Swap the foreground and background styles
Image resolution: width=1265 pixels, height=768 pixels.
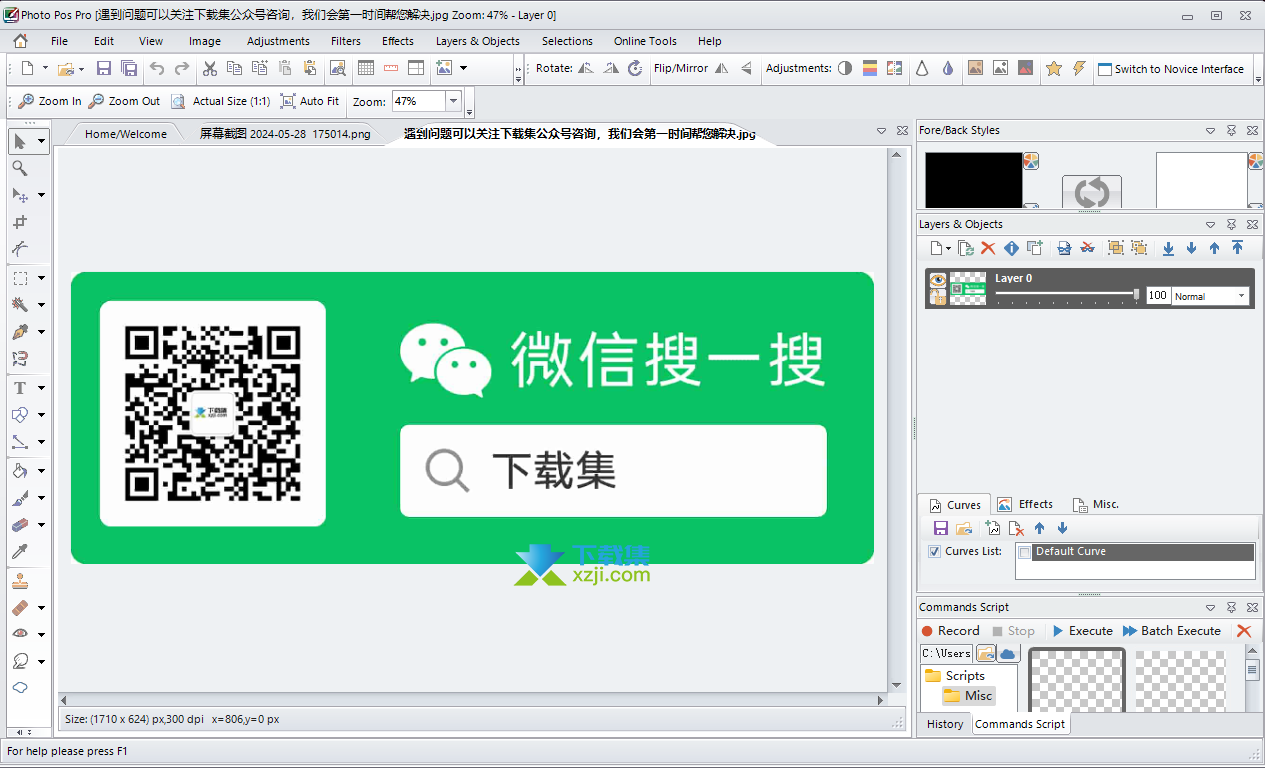[1091, 192]
